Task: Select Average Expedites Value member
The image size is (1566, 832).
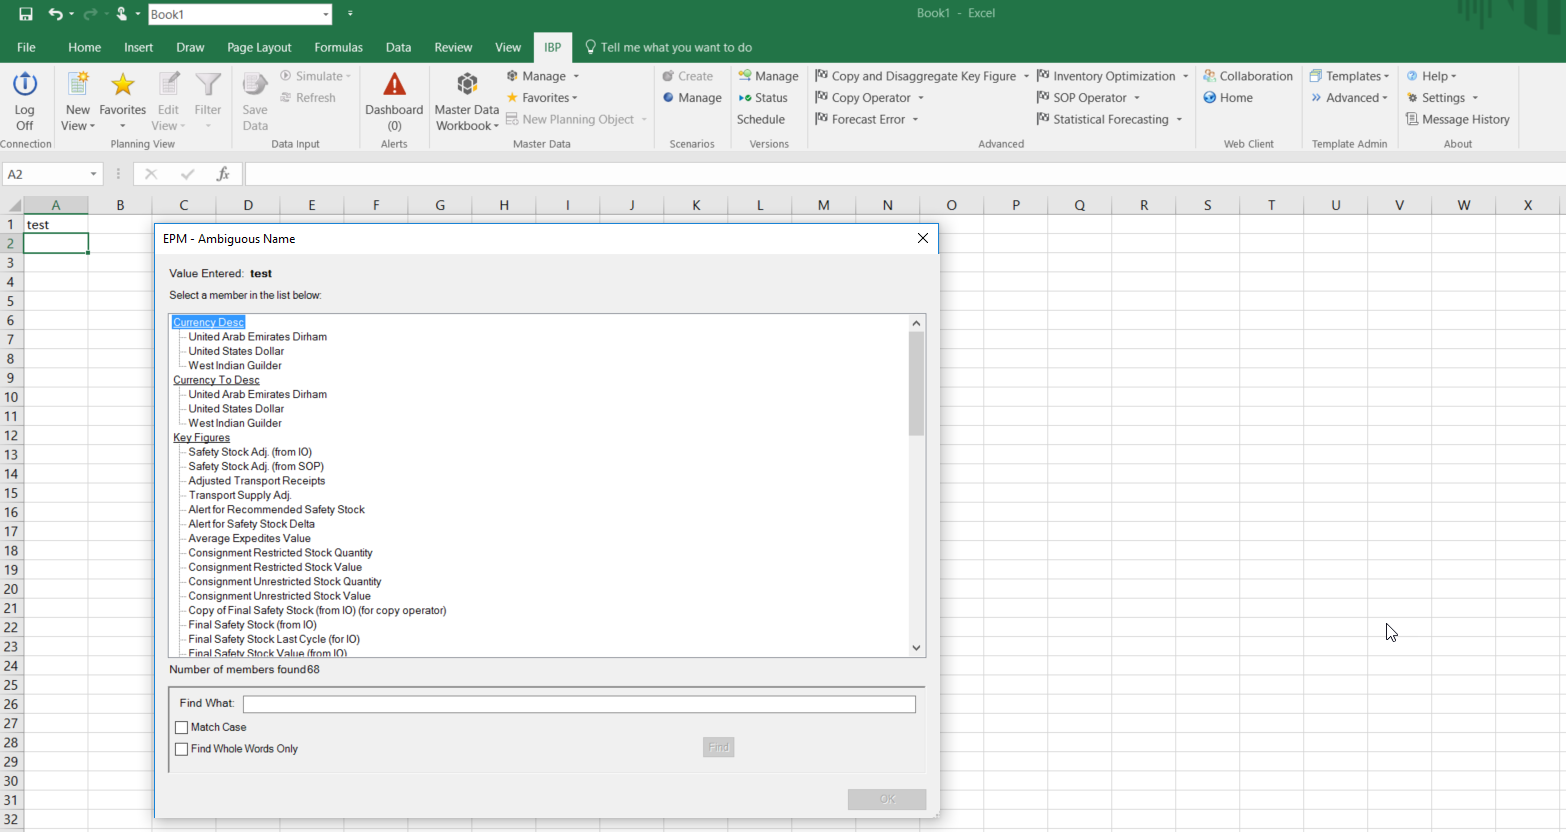Action: point(249,538)
